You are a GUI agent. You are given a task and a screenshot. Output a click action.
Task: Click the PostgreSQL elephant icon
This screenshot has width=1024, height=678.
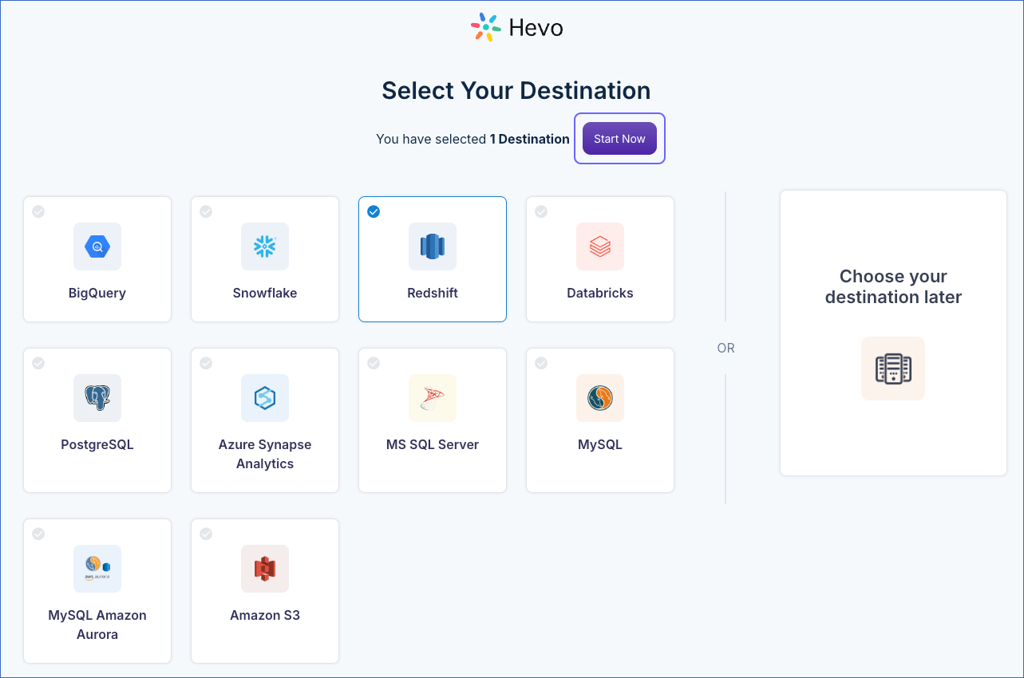pos(97,398)
